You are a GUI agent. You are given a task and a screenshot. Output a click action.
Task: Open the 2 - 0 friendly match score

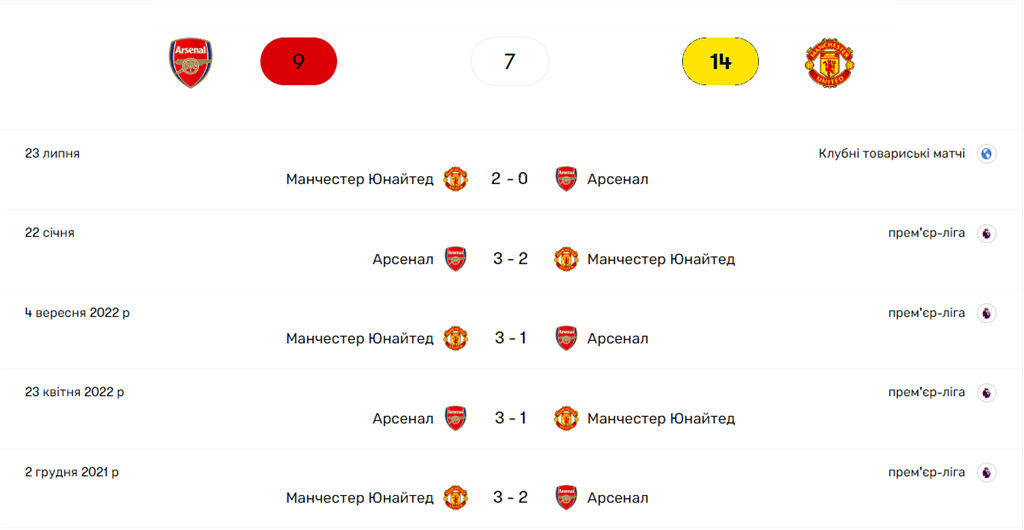pyautogui.click(x=510, y=179)
